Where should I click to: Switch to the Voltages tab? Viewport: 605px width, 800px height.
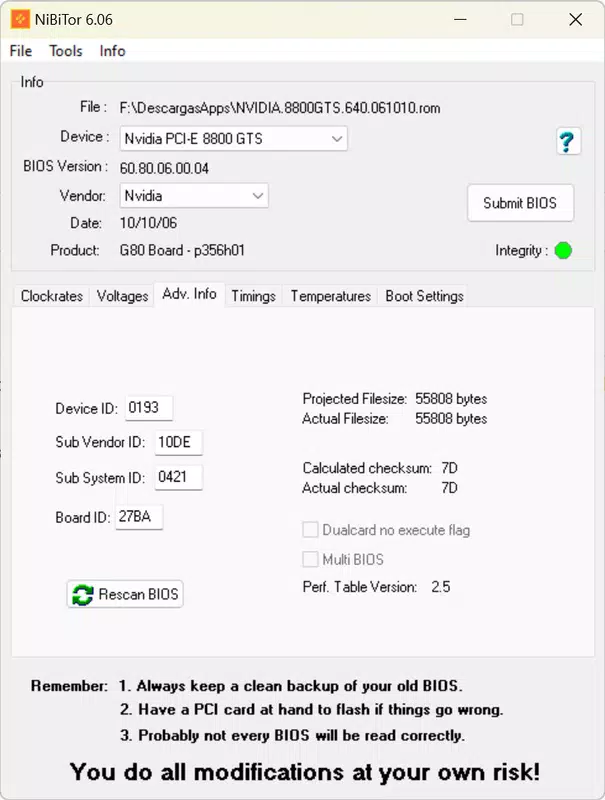[122, 296]
